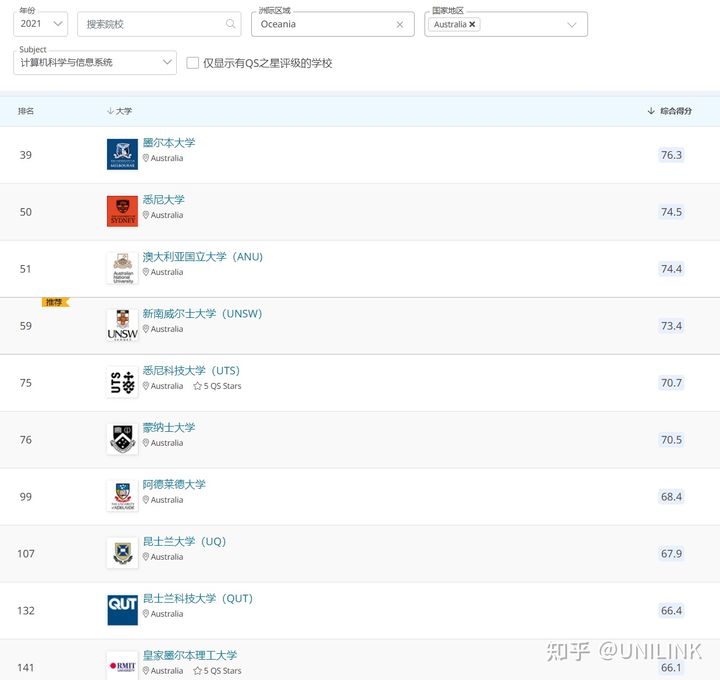
Task: Select the score 73.4 cell
Action: [x=671, y=326]
